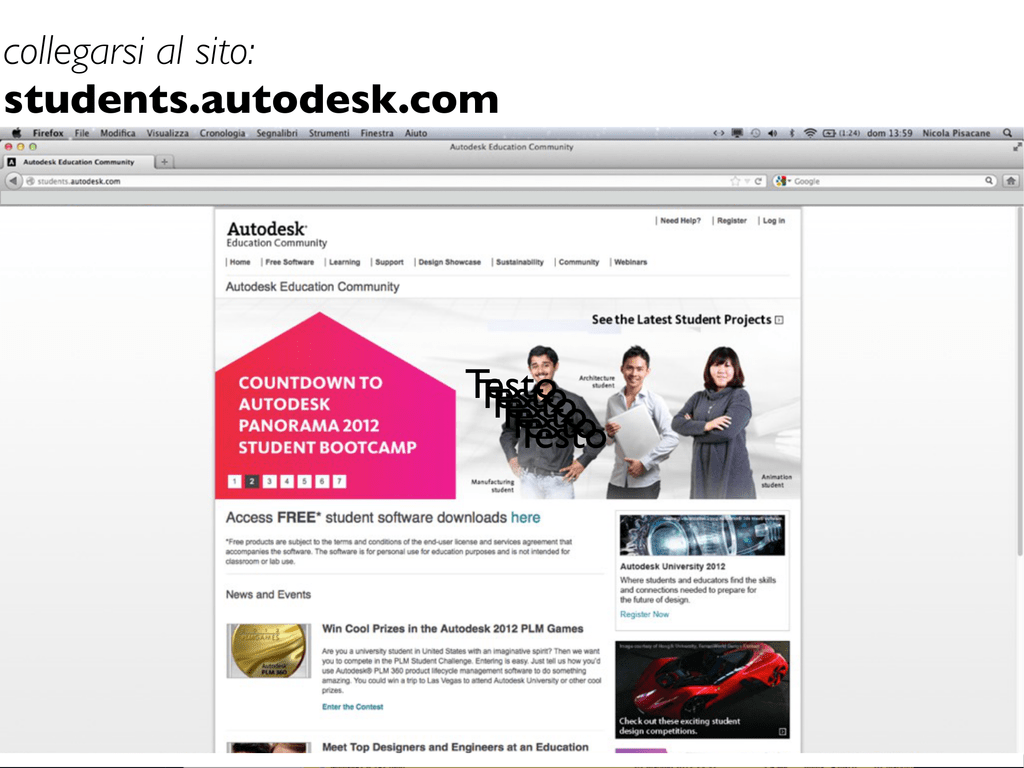Click the Time Machine clock icon
This screenshot has width=1024, height=768.
coord(755,133)
